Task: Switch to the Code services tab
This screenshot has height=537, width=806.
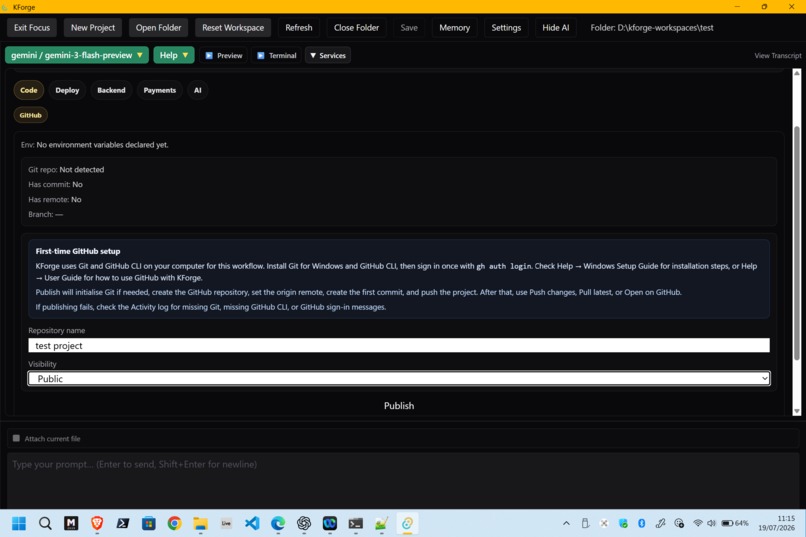Action: pyautogui.click(x=29, y=90)
